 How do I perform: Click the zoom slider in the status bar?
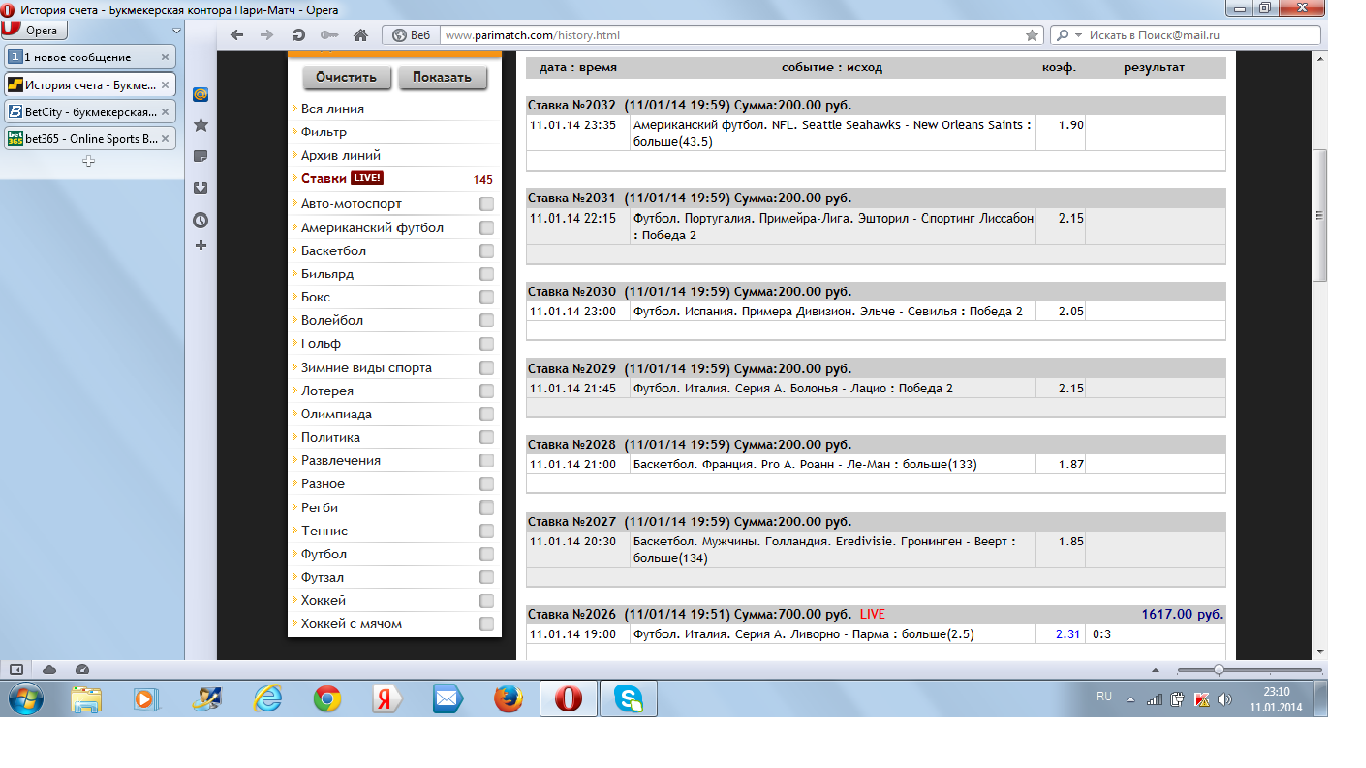pyautogui.click(x=1218, y=669)
